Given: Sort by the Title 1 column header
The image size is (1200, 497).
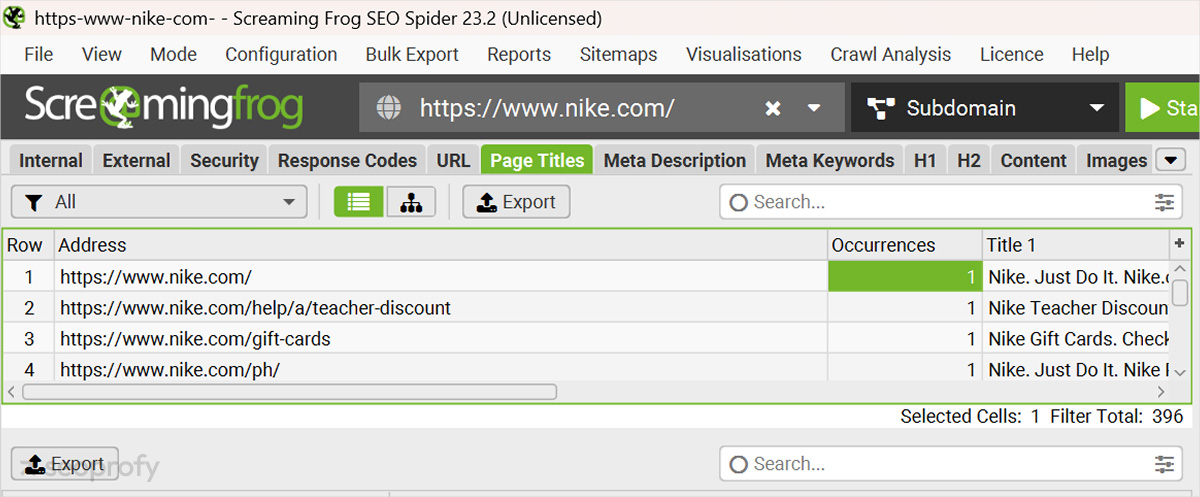Looking at the screenshot, I should [x=1076, y=245].
